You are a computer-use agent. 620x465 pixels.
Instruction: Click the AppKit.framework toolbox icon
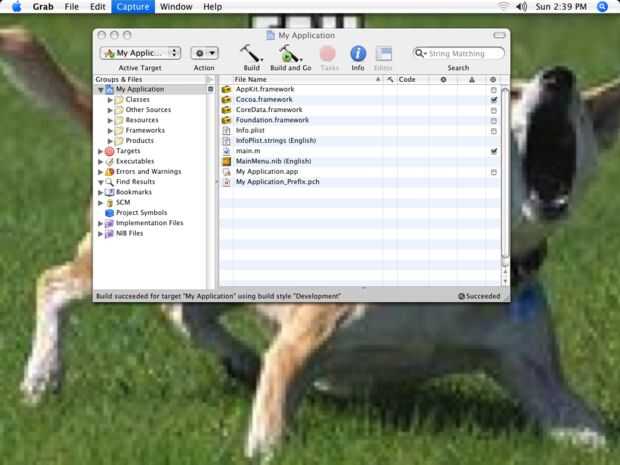226,89
